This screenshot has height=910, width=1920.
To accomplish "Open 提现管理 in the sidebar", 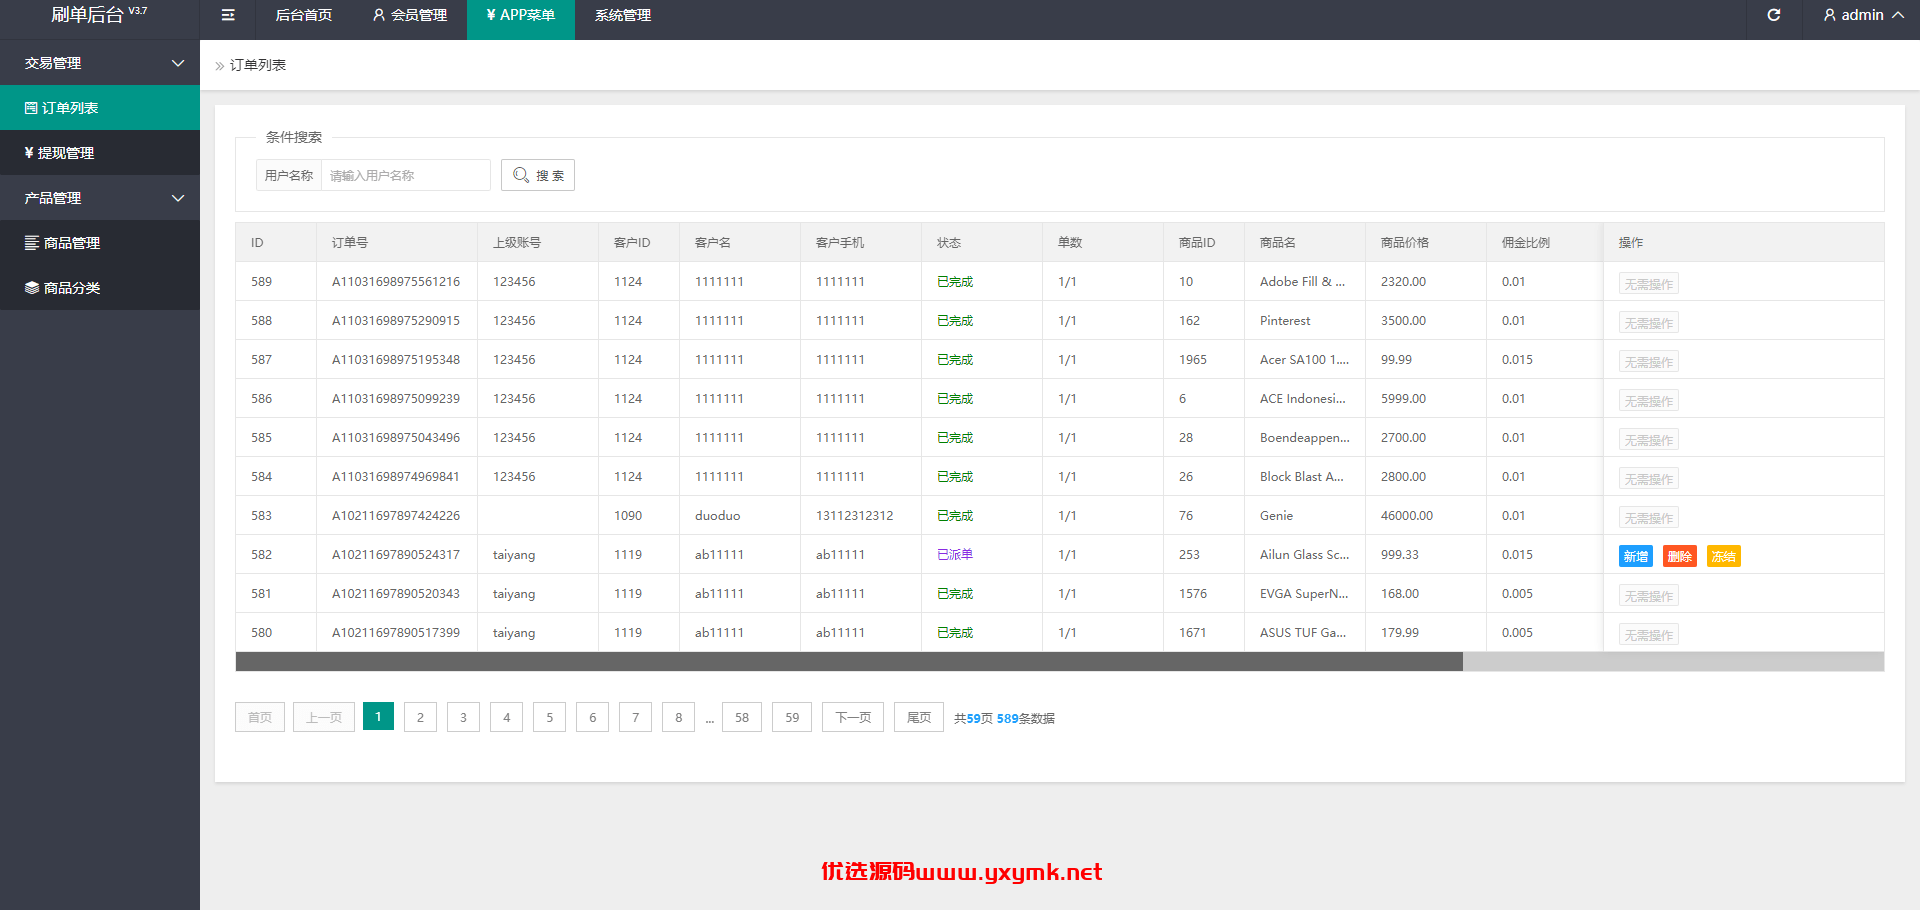I will coord(100,153).
